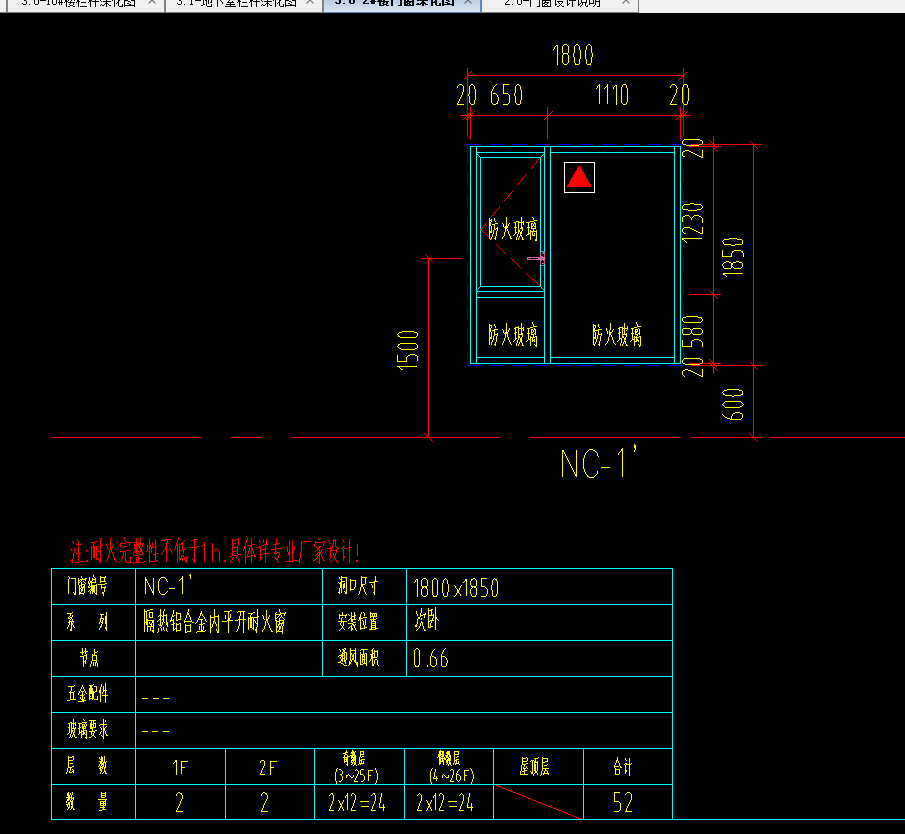
Task: Click the 次卧 installation location cell
Action: point(427,622)
